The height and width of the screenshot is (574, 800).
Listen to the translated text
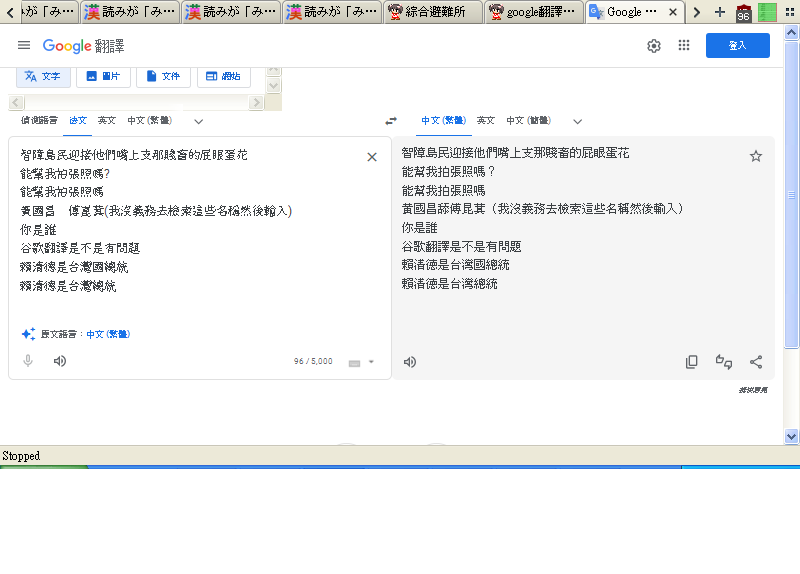(x=410, y=362)
